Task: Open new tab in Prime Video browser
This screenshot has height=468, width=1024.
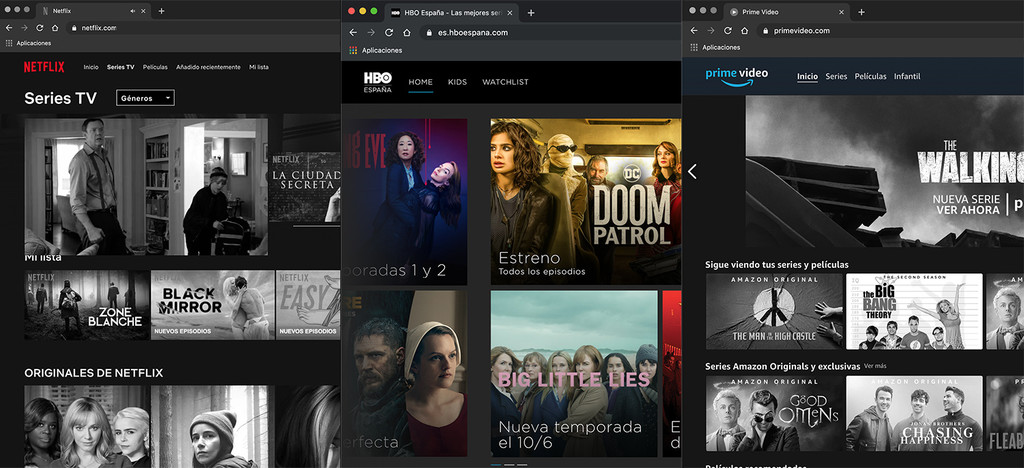Action: pyautogui.click(x=861, y=12)
